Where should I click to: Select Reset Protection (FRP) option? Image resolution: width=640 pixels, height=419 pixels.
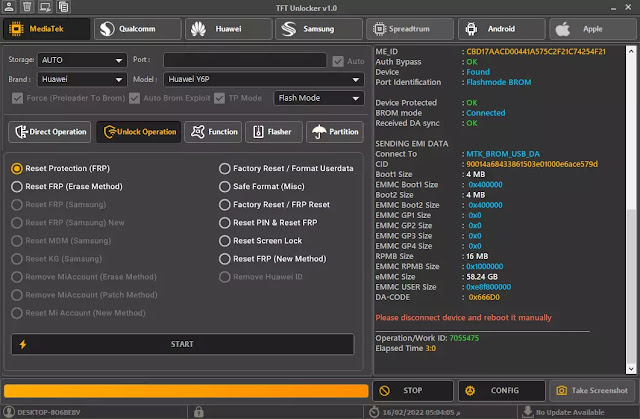click(61, 168)
